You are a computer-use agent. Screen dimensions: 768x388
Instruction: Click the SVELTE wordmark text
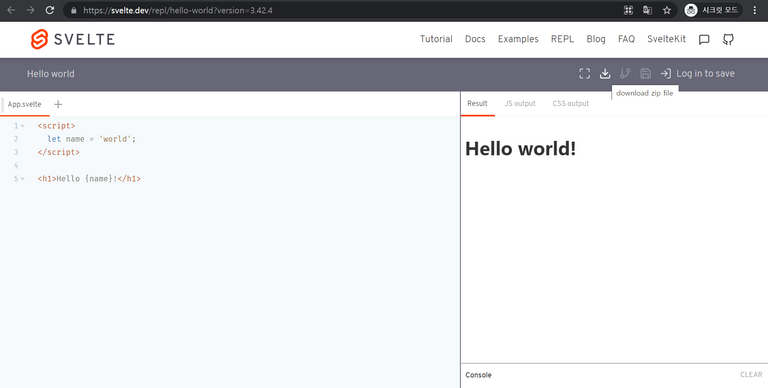(84, 39)
